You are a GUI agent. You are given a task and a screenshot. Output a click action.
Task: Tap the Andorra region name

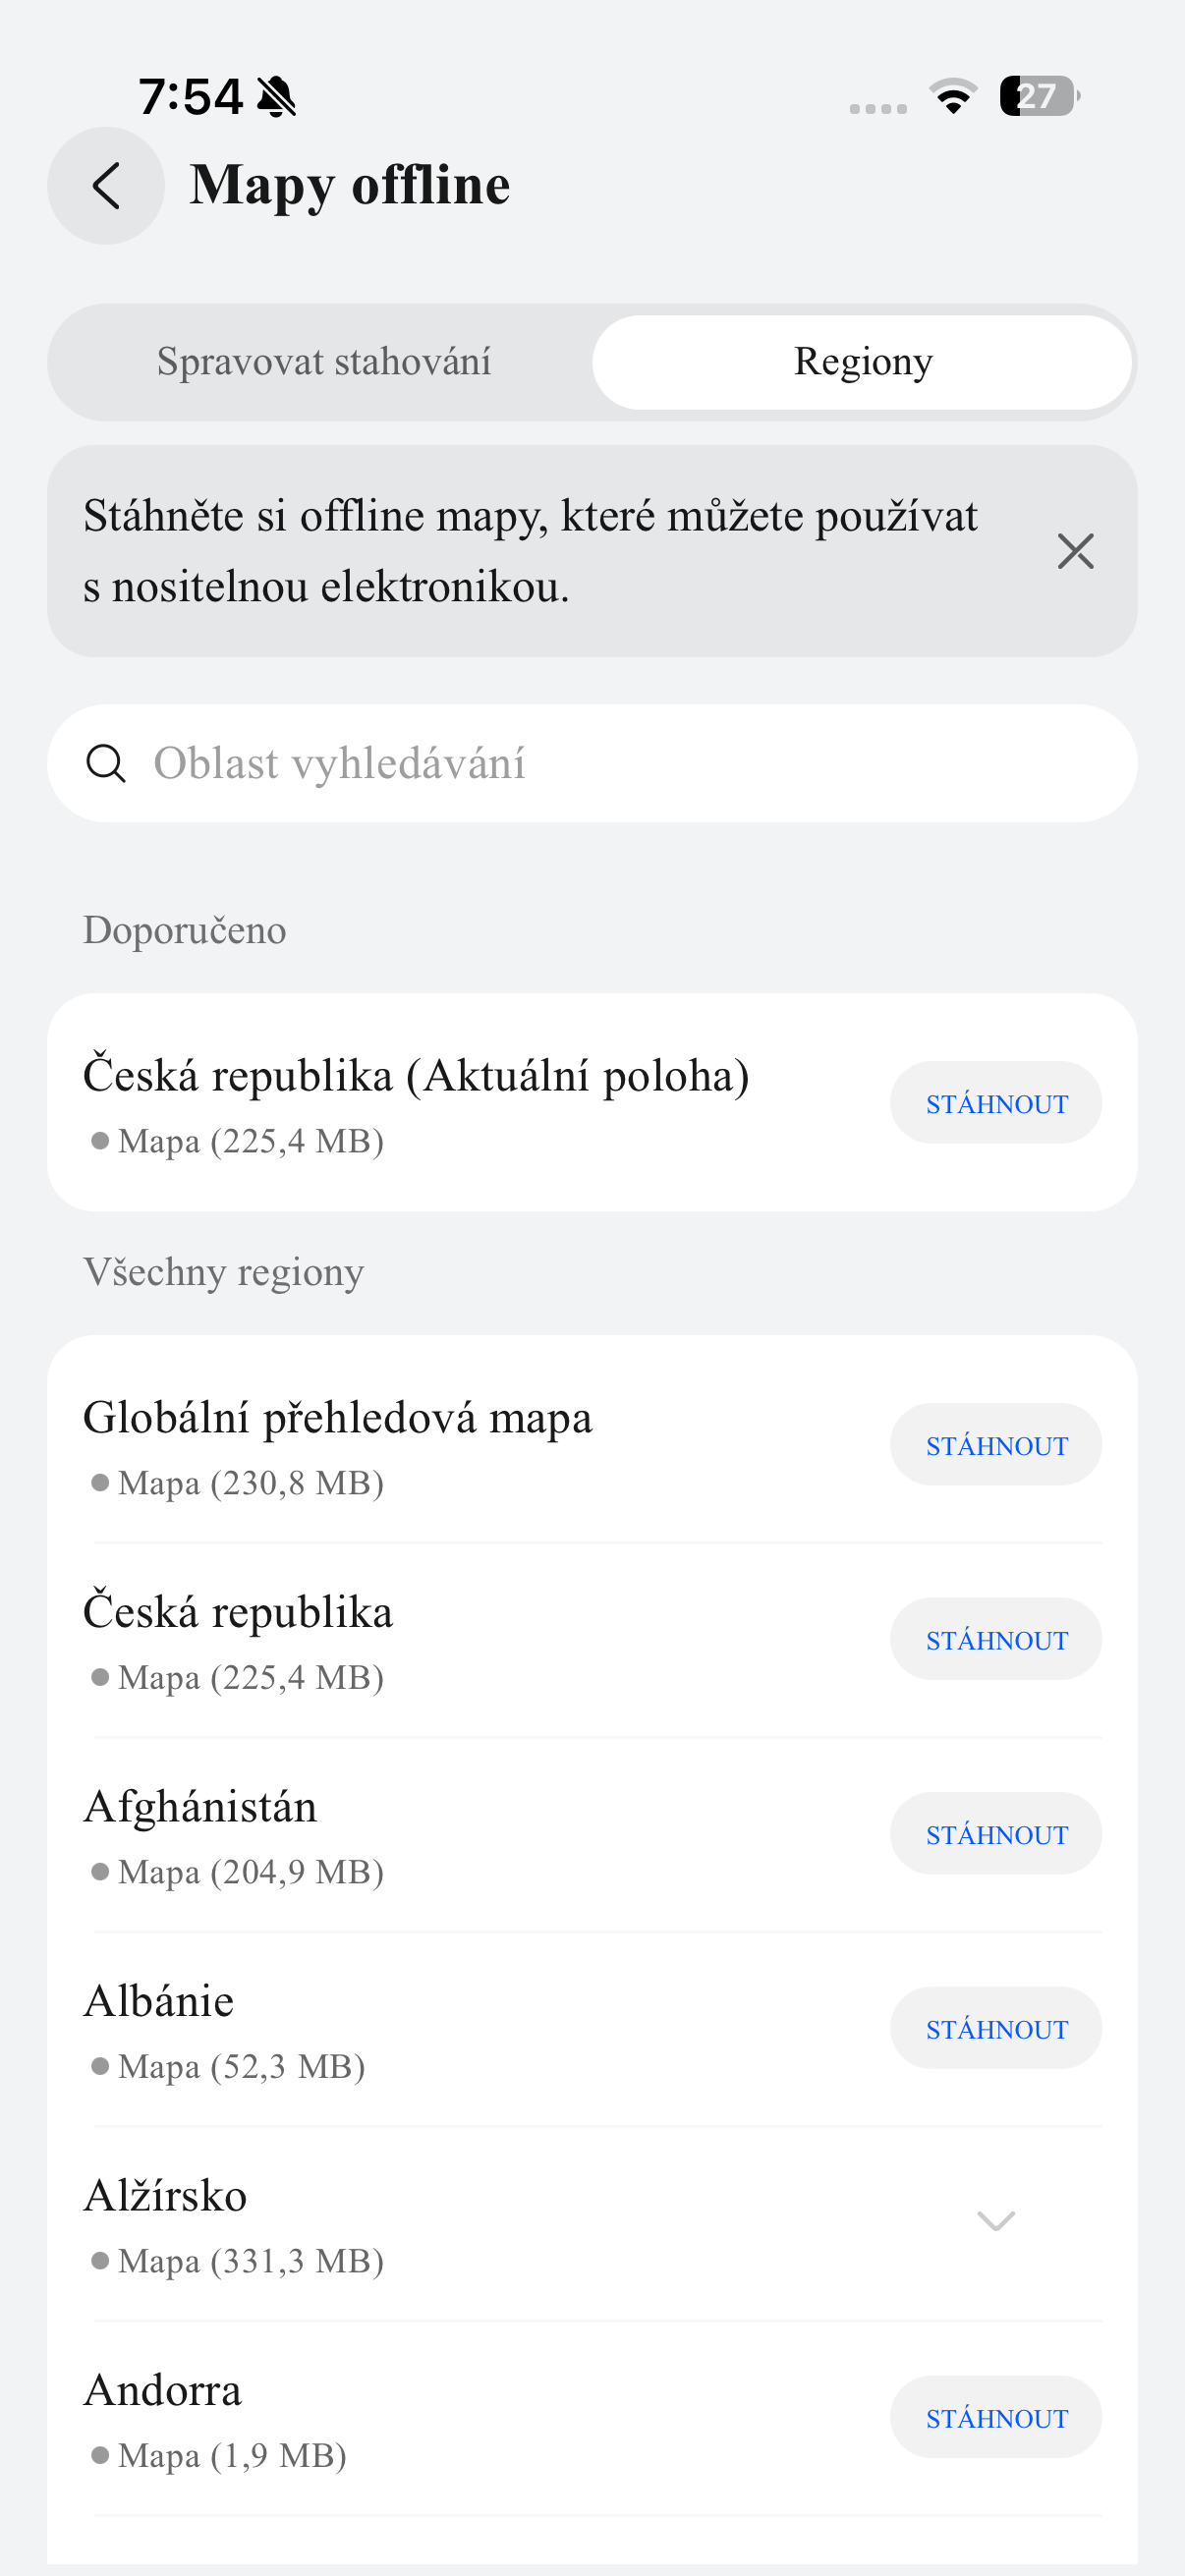tap(163, 2391)
